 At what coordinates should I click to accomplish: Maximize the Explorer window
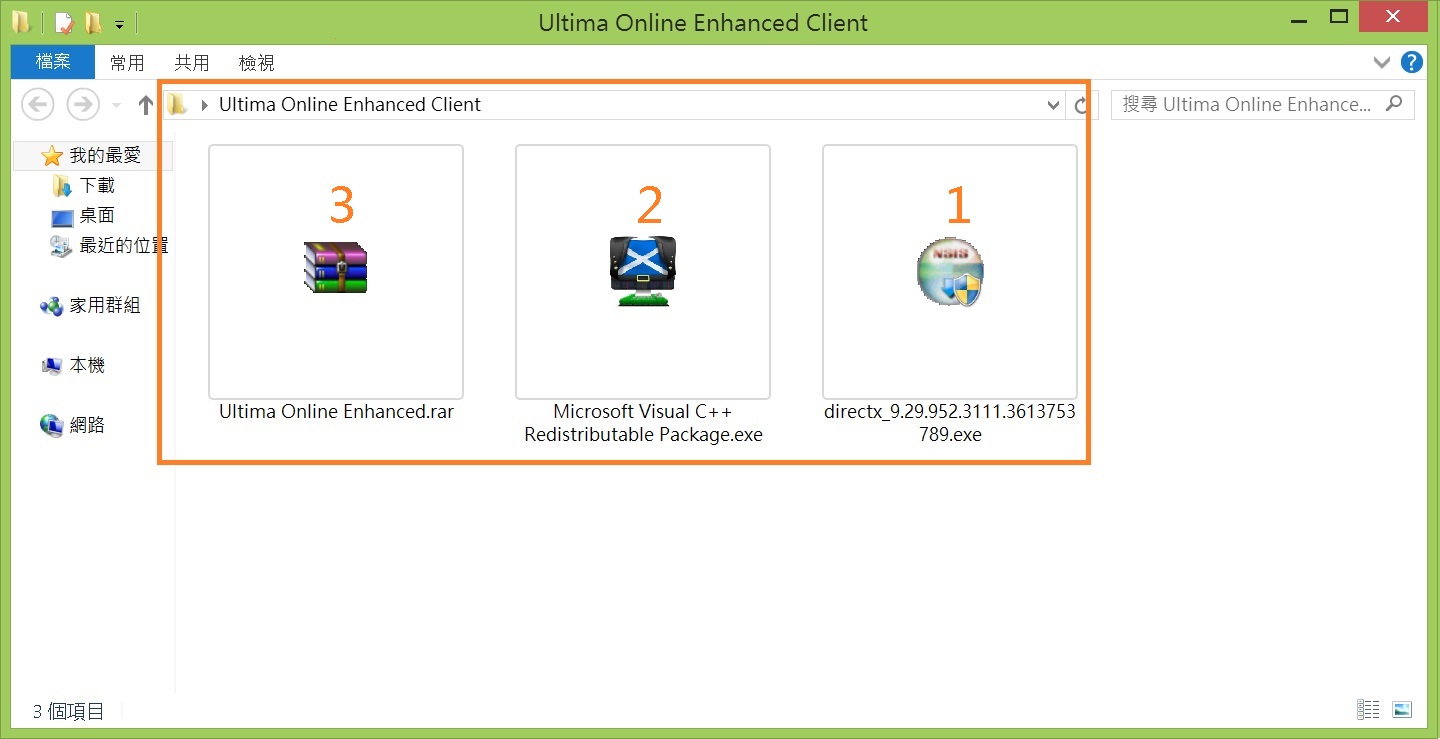tap(1339, 17)
